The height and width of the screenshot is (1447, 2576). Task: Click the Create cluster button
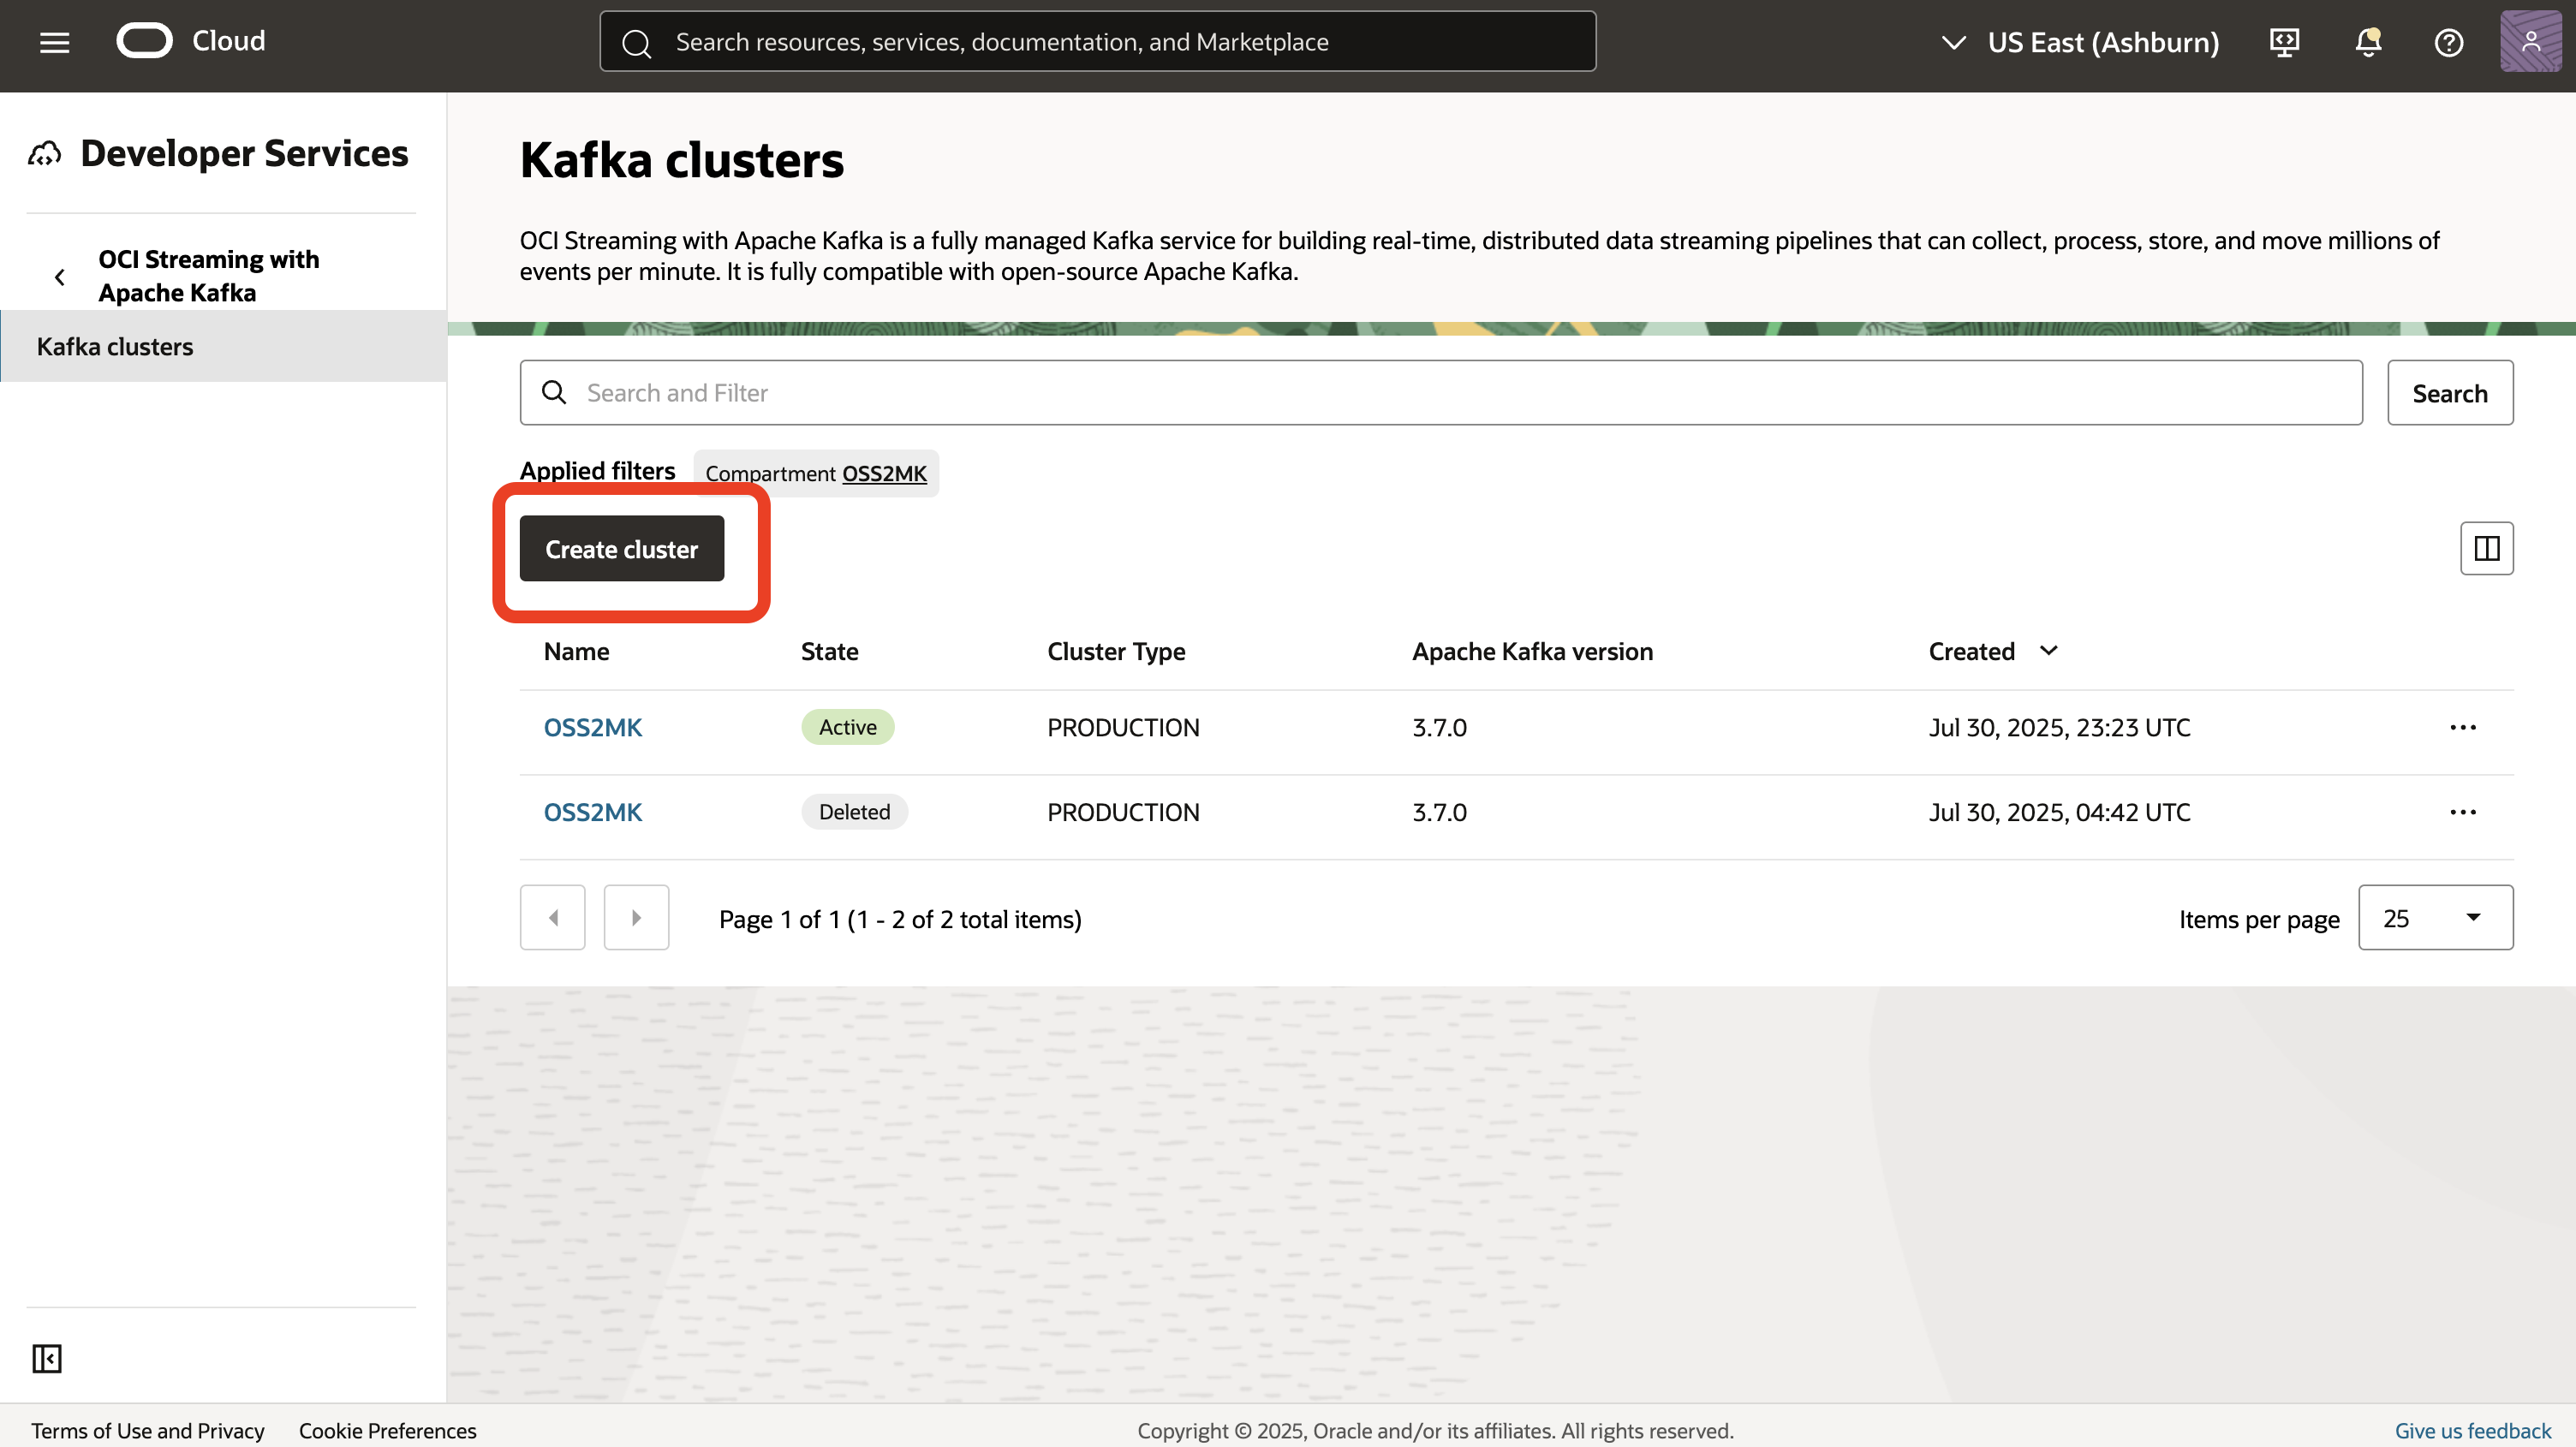tap(620, 548)
